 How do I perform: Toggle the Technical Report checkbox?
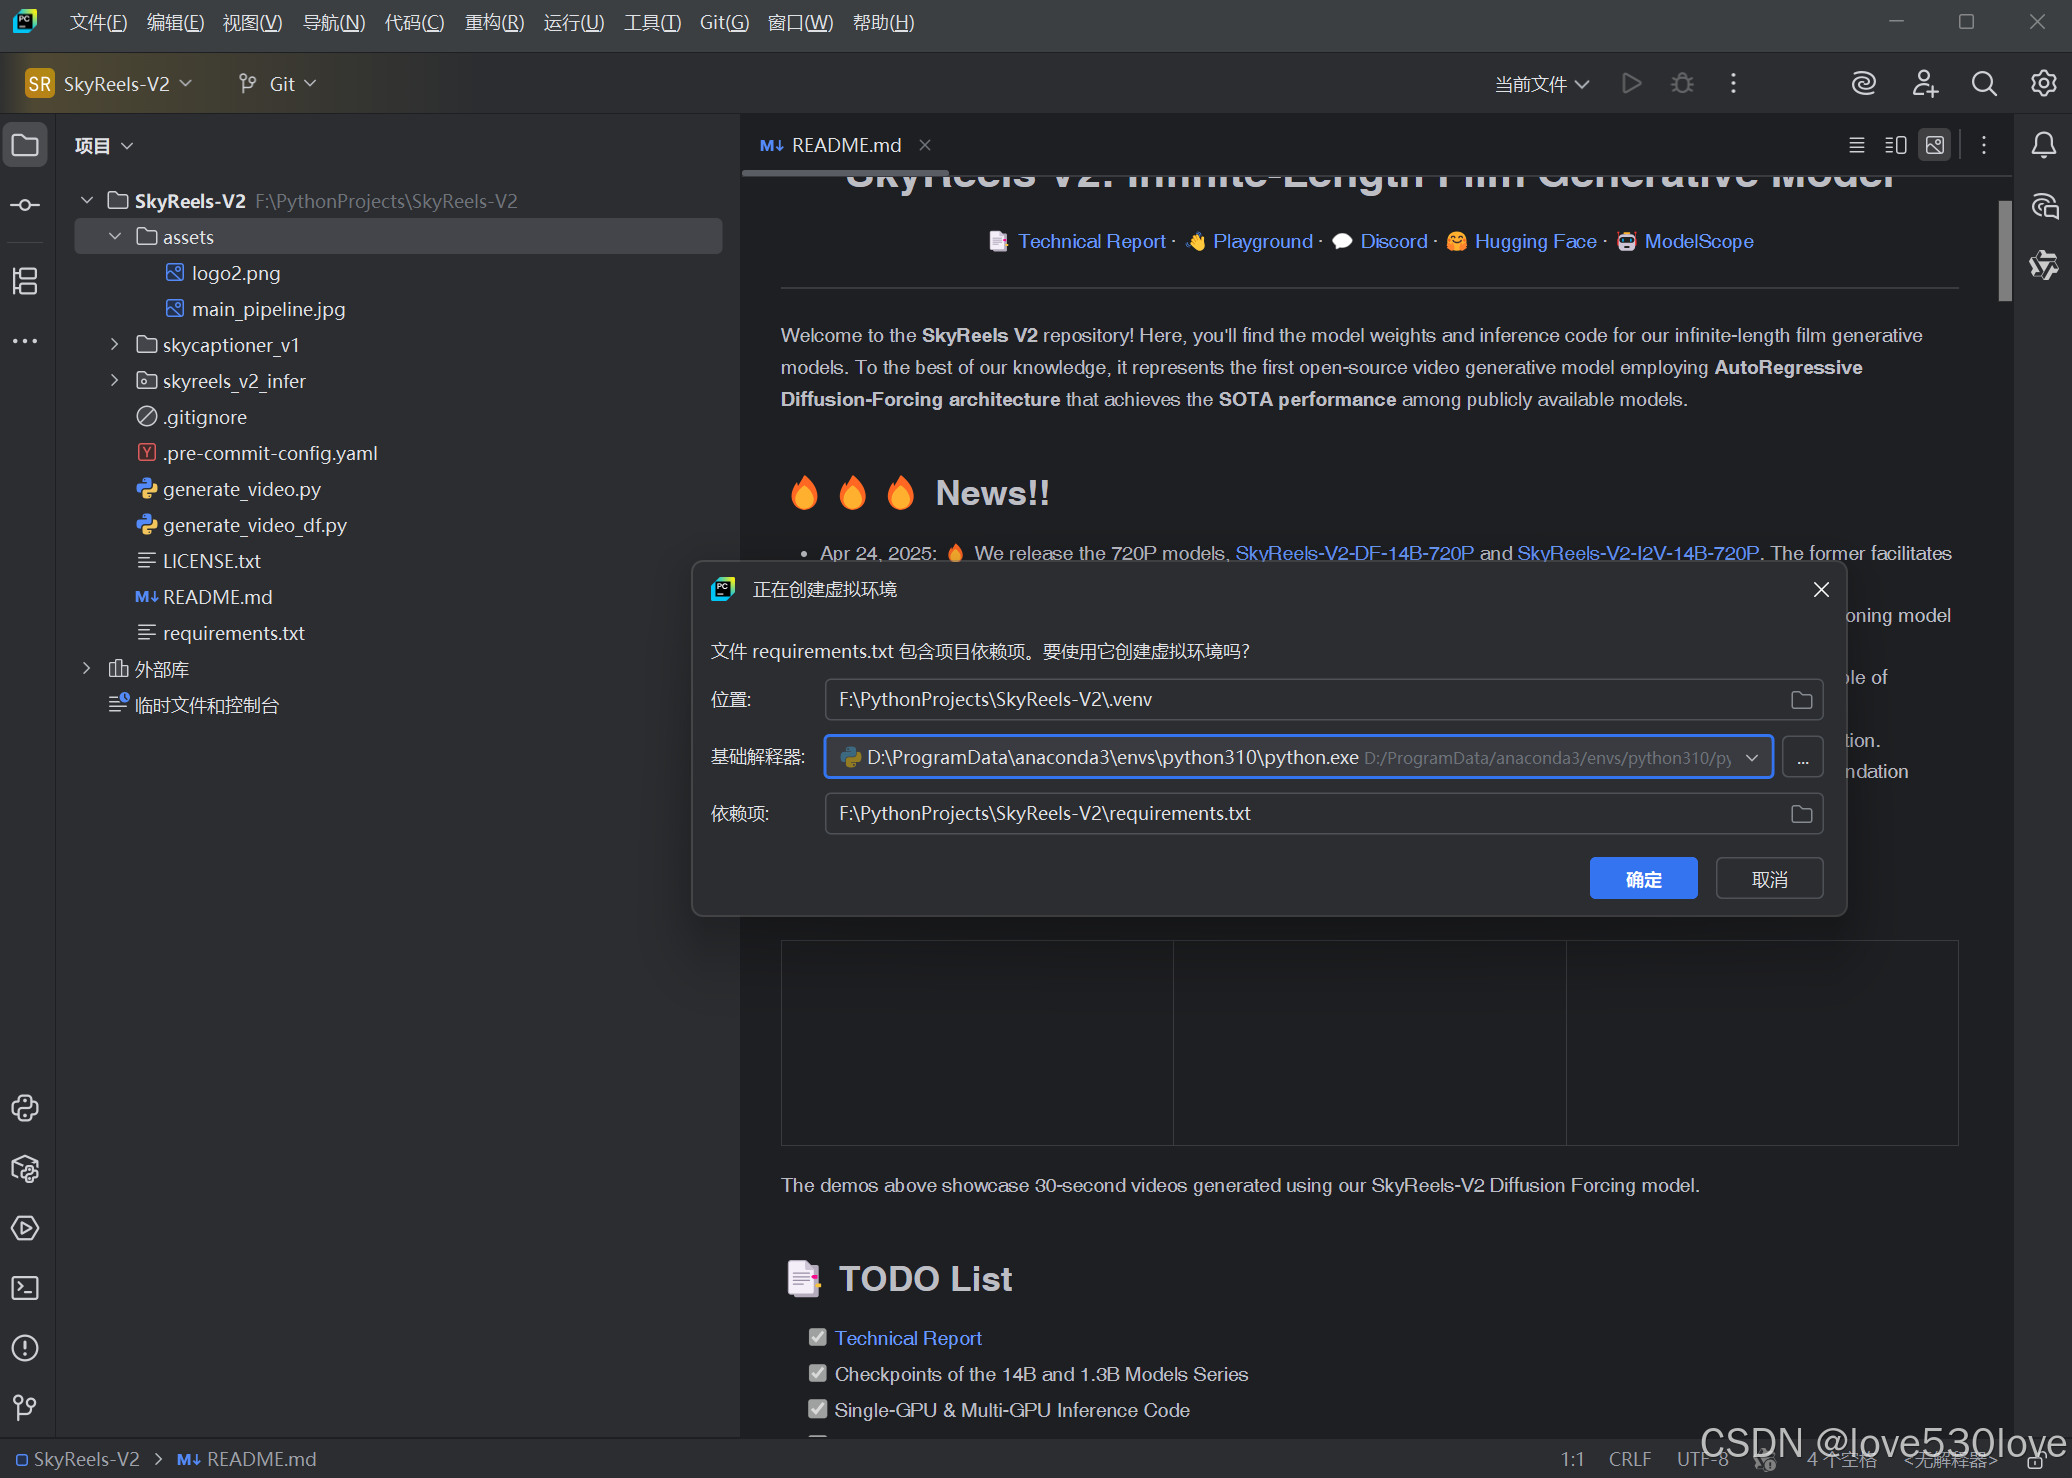pos(818,1337)
